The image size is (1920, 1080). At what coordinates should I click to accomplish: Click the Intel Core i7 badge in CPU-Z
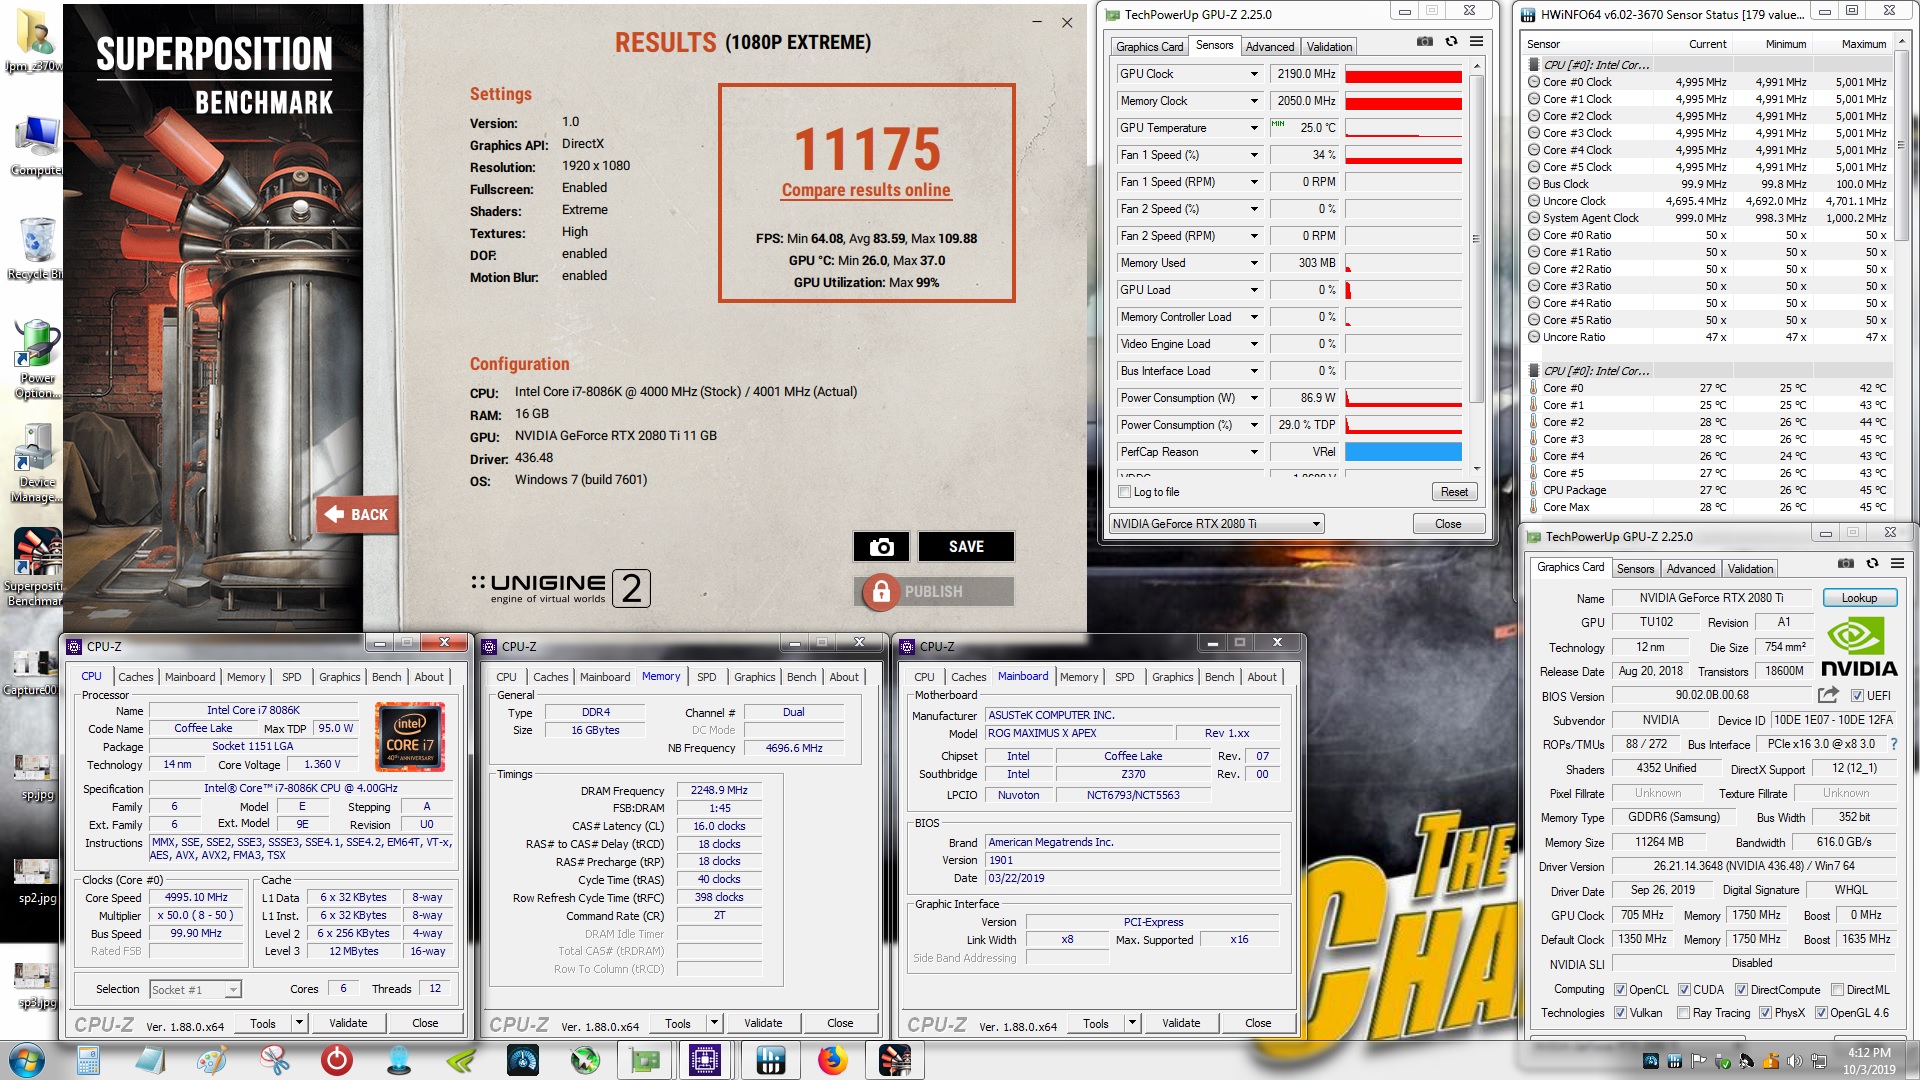coord(409,736)
